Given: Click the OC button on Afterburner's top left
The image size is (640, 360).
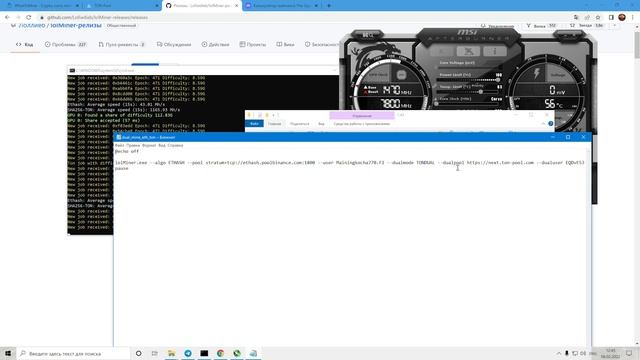Looking at the screenshot, I should (x=367, y=35).
